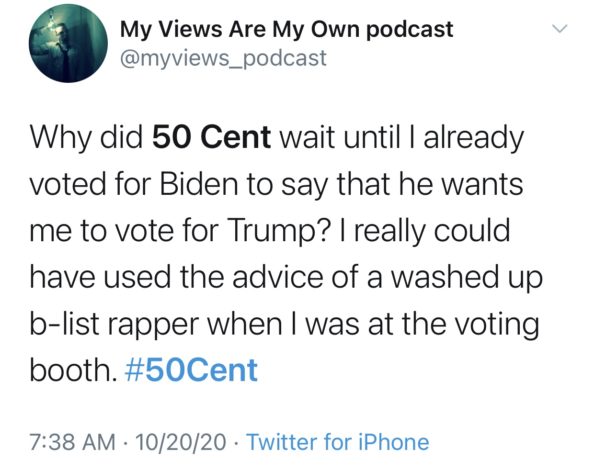Viewport: 595px width, 471px height.
Task: Click the word already on the first line
Action: (474, 139)
